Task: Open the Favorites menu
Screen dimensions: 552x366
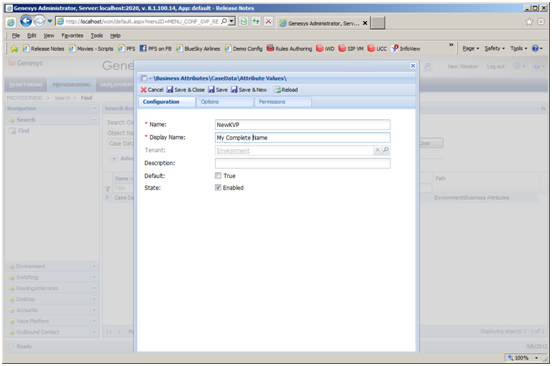Action: [x=72, y=36]
